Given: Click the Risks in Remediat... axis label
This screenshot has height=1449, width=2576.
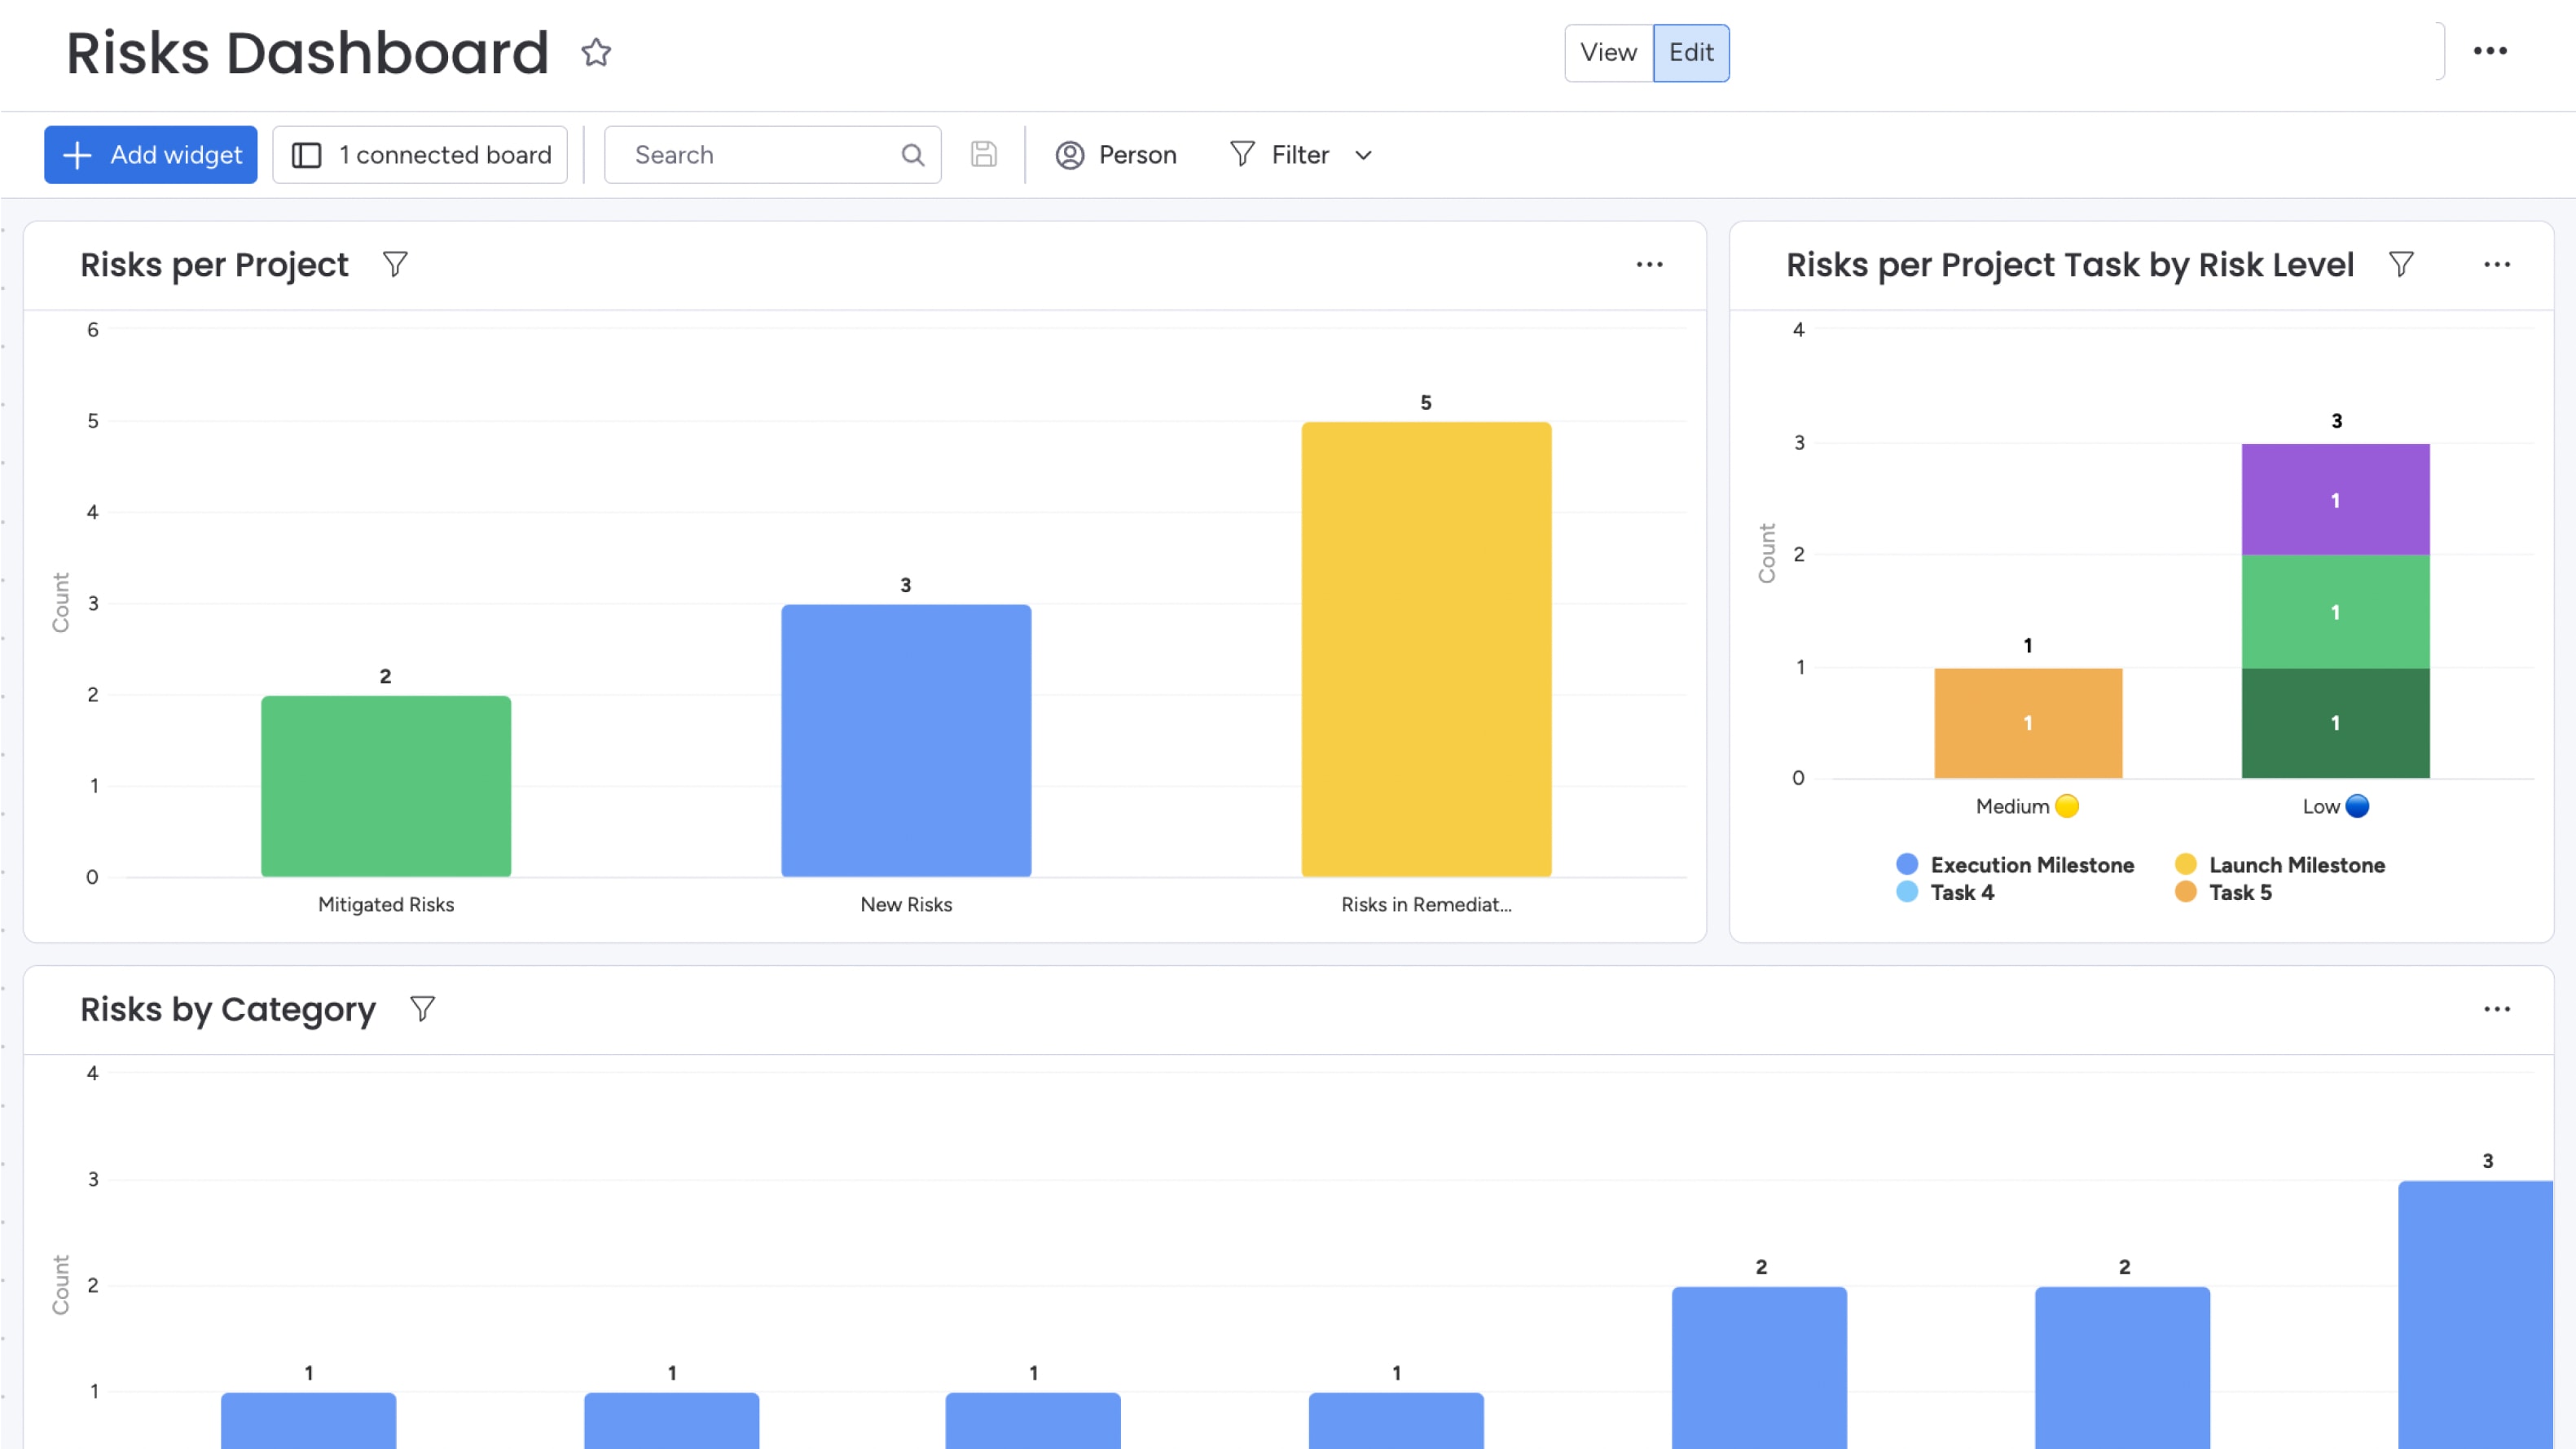Looking at the screenshot, I should point(1426,904).
